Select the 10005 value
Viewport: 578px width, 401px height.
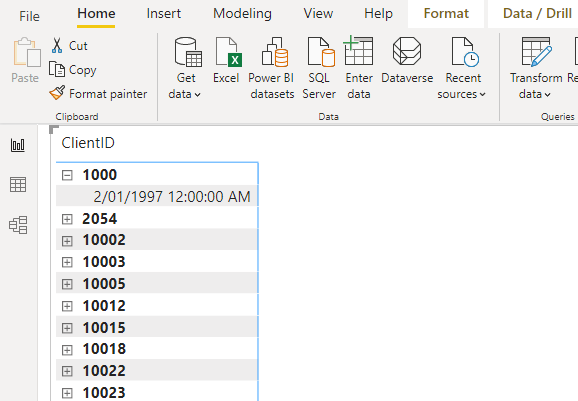pos(104,284)
